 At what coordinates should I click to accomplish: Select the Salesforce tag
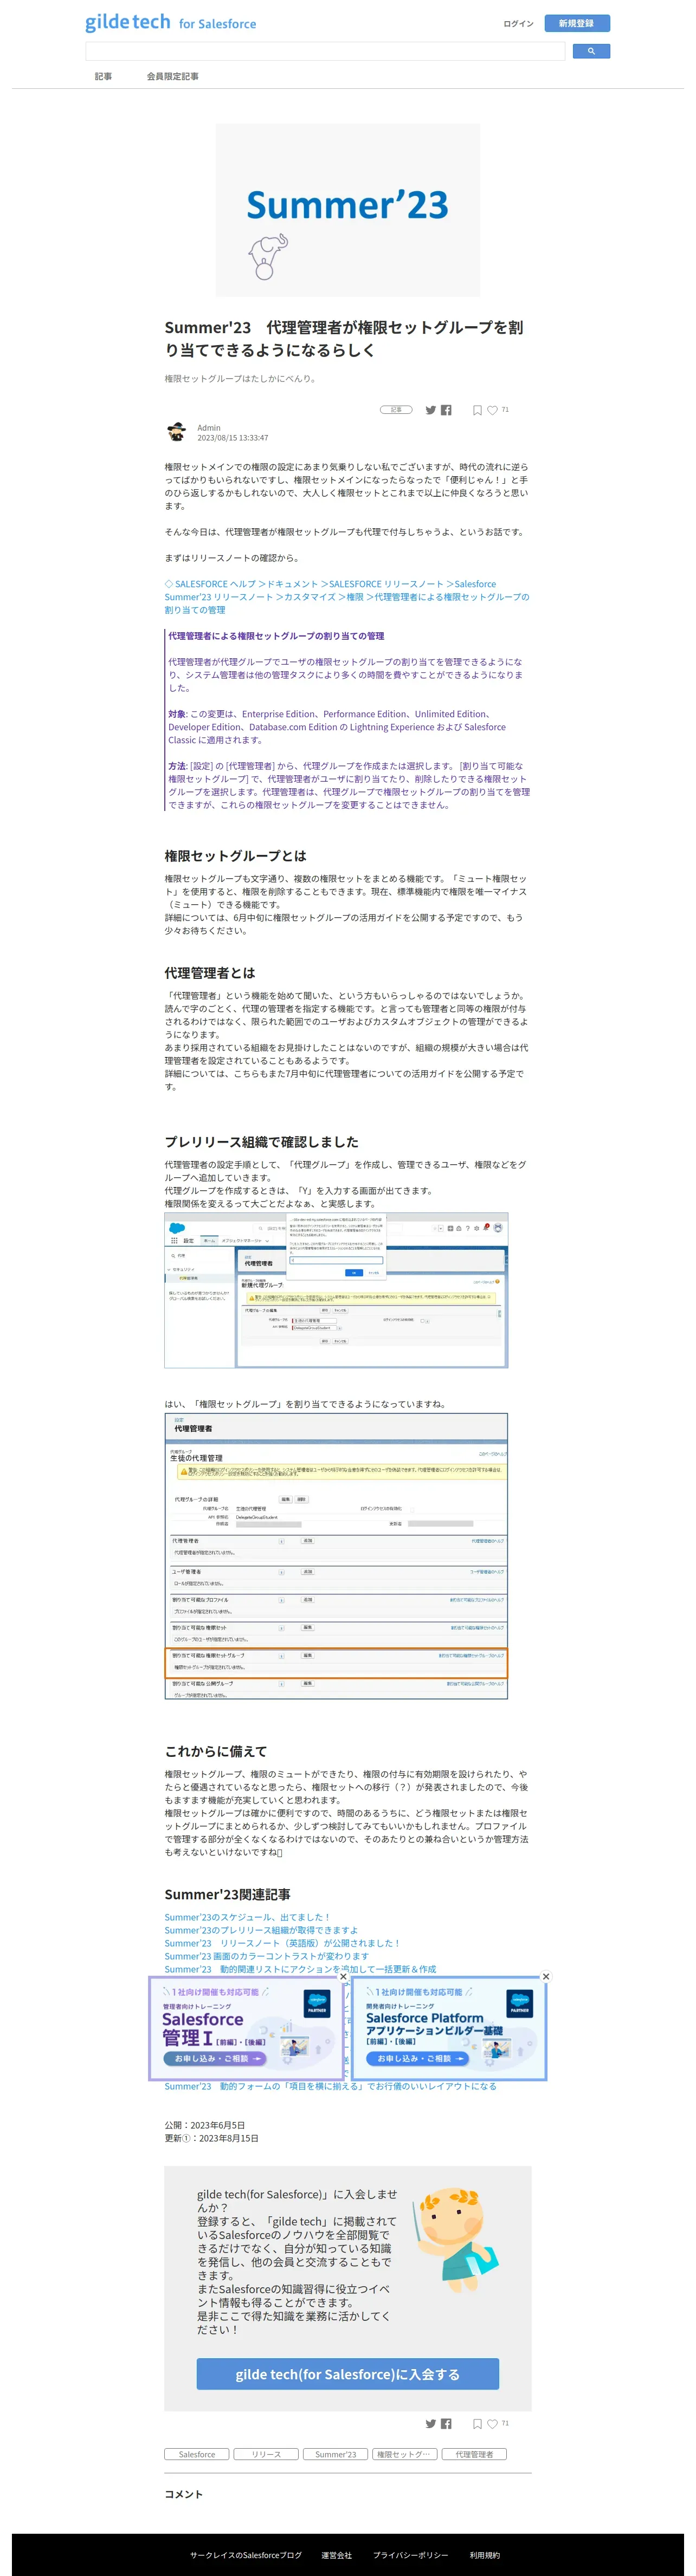pos(197,2454)
